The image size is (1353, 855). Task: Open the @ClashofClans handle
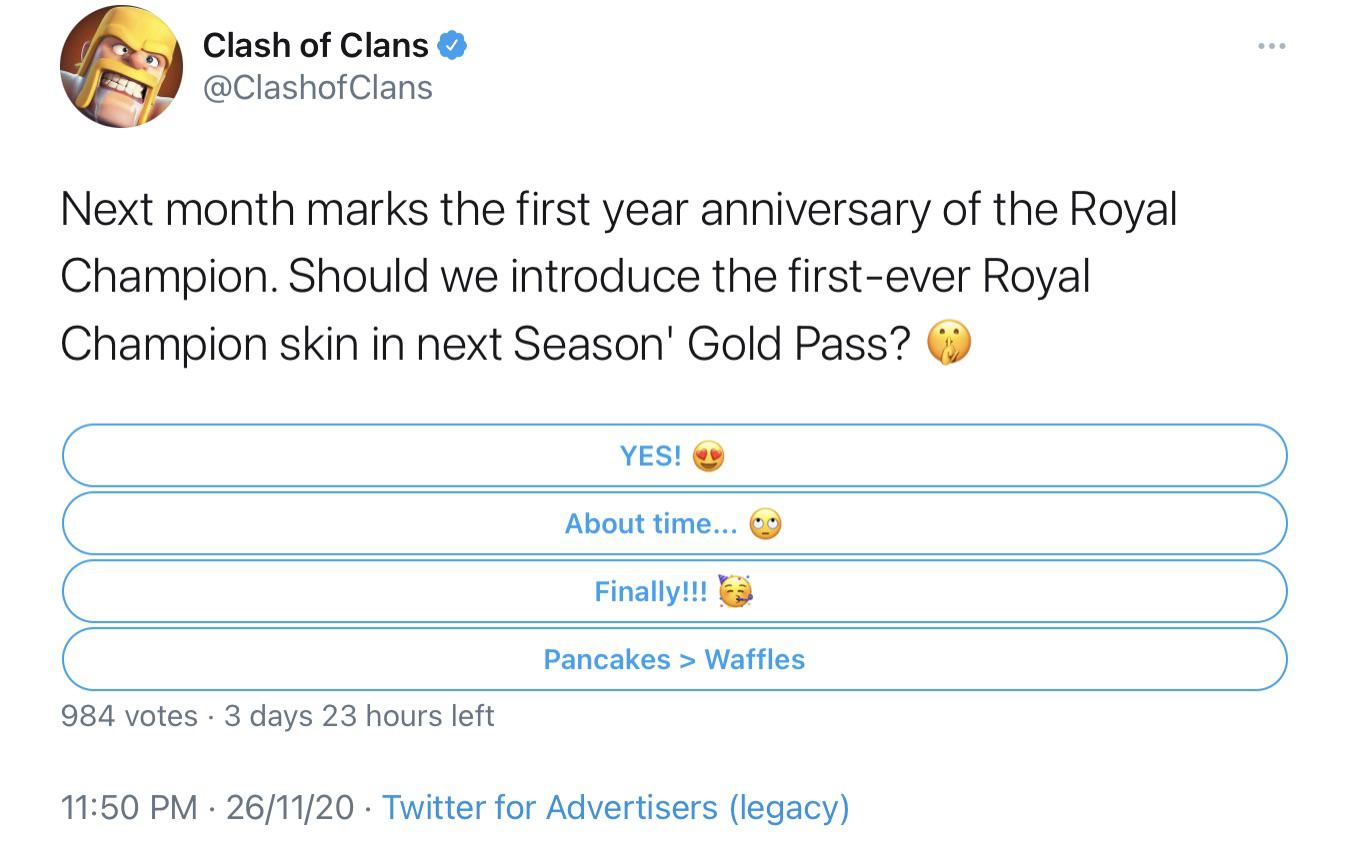317,88
